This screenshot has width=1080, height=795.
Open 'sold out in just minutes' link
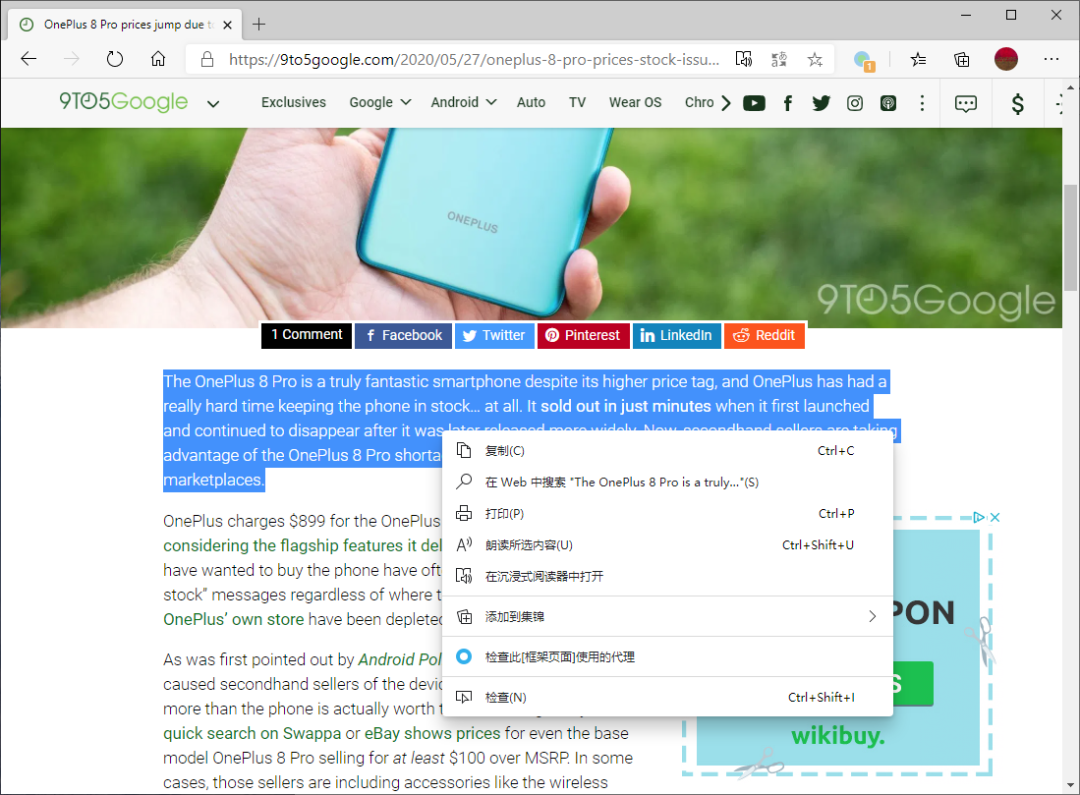[625, 406]
